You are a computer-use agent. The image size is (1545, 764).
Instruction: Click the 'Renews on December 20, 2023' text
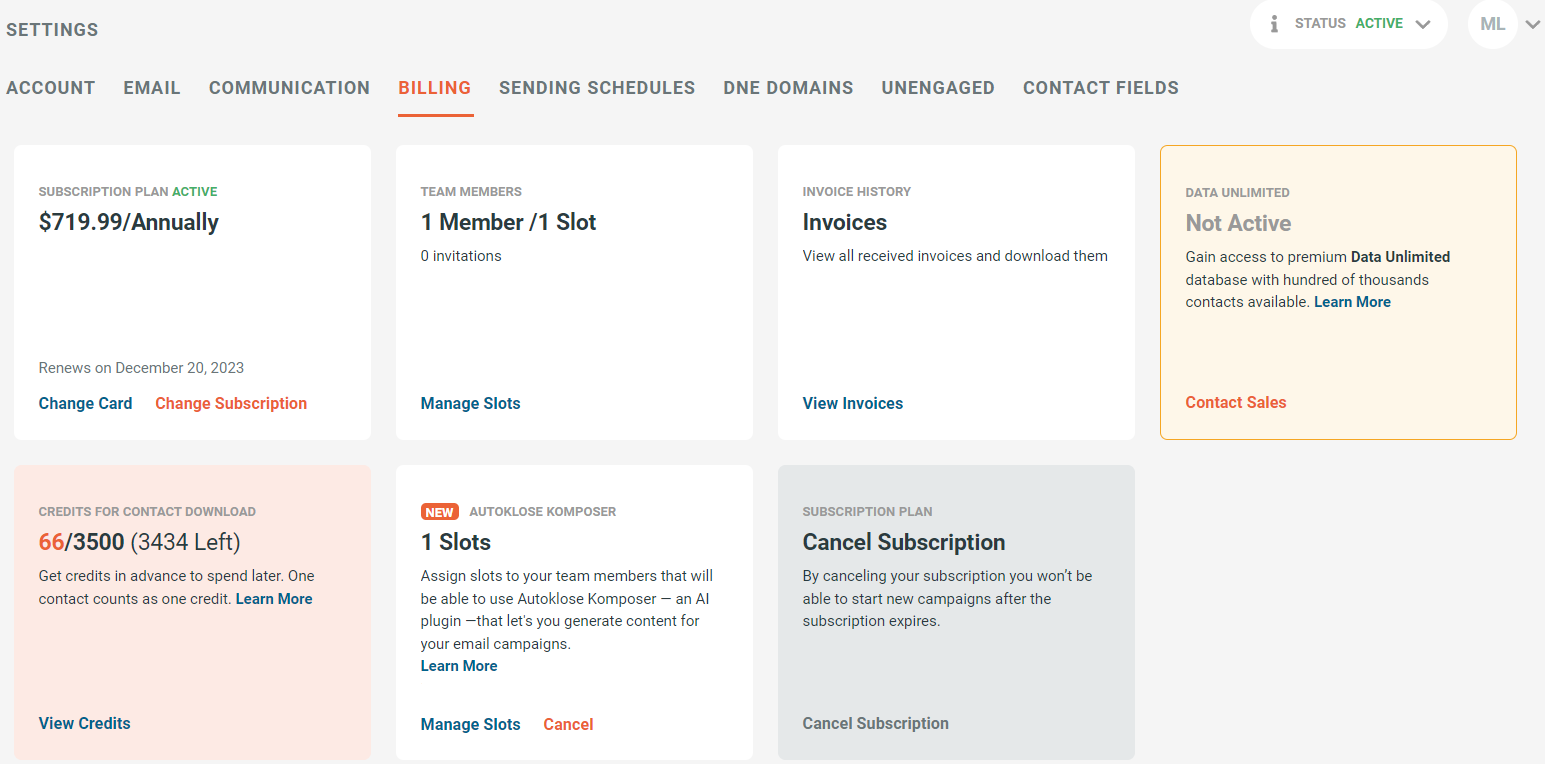[x=141, y=368]
